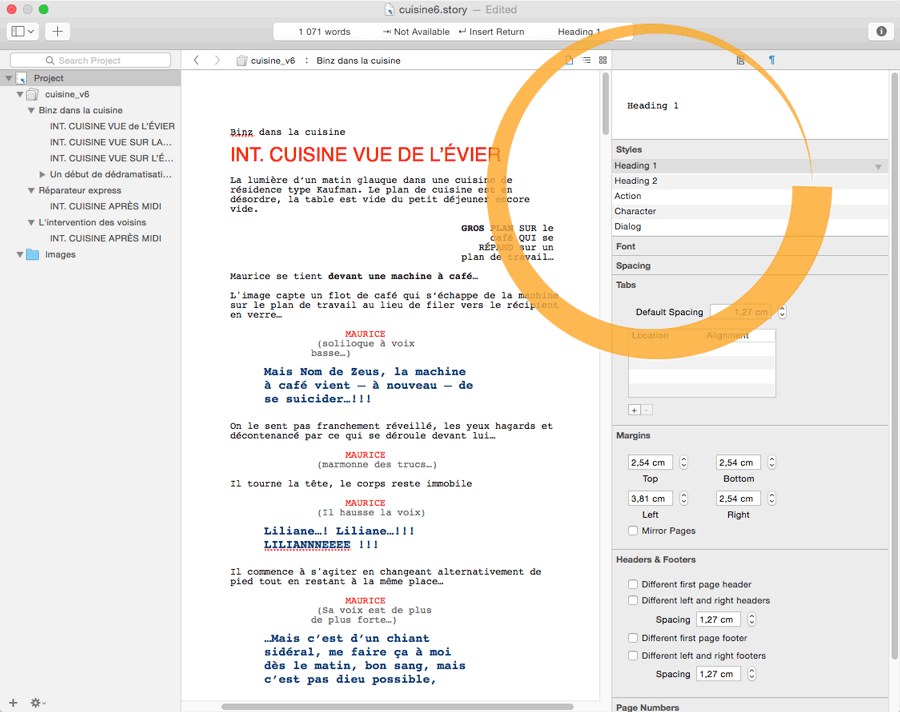Click the cuisine6.story title document icon

tap(389, 10)
